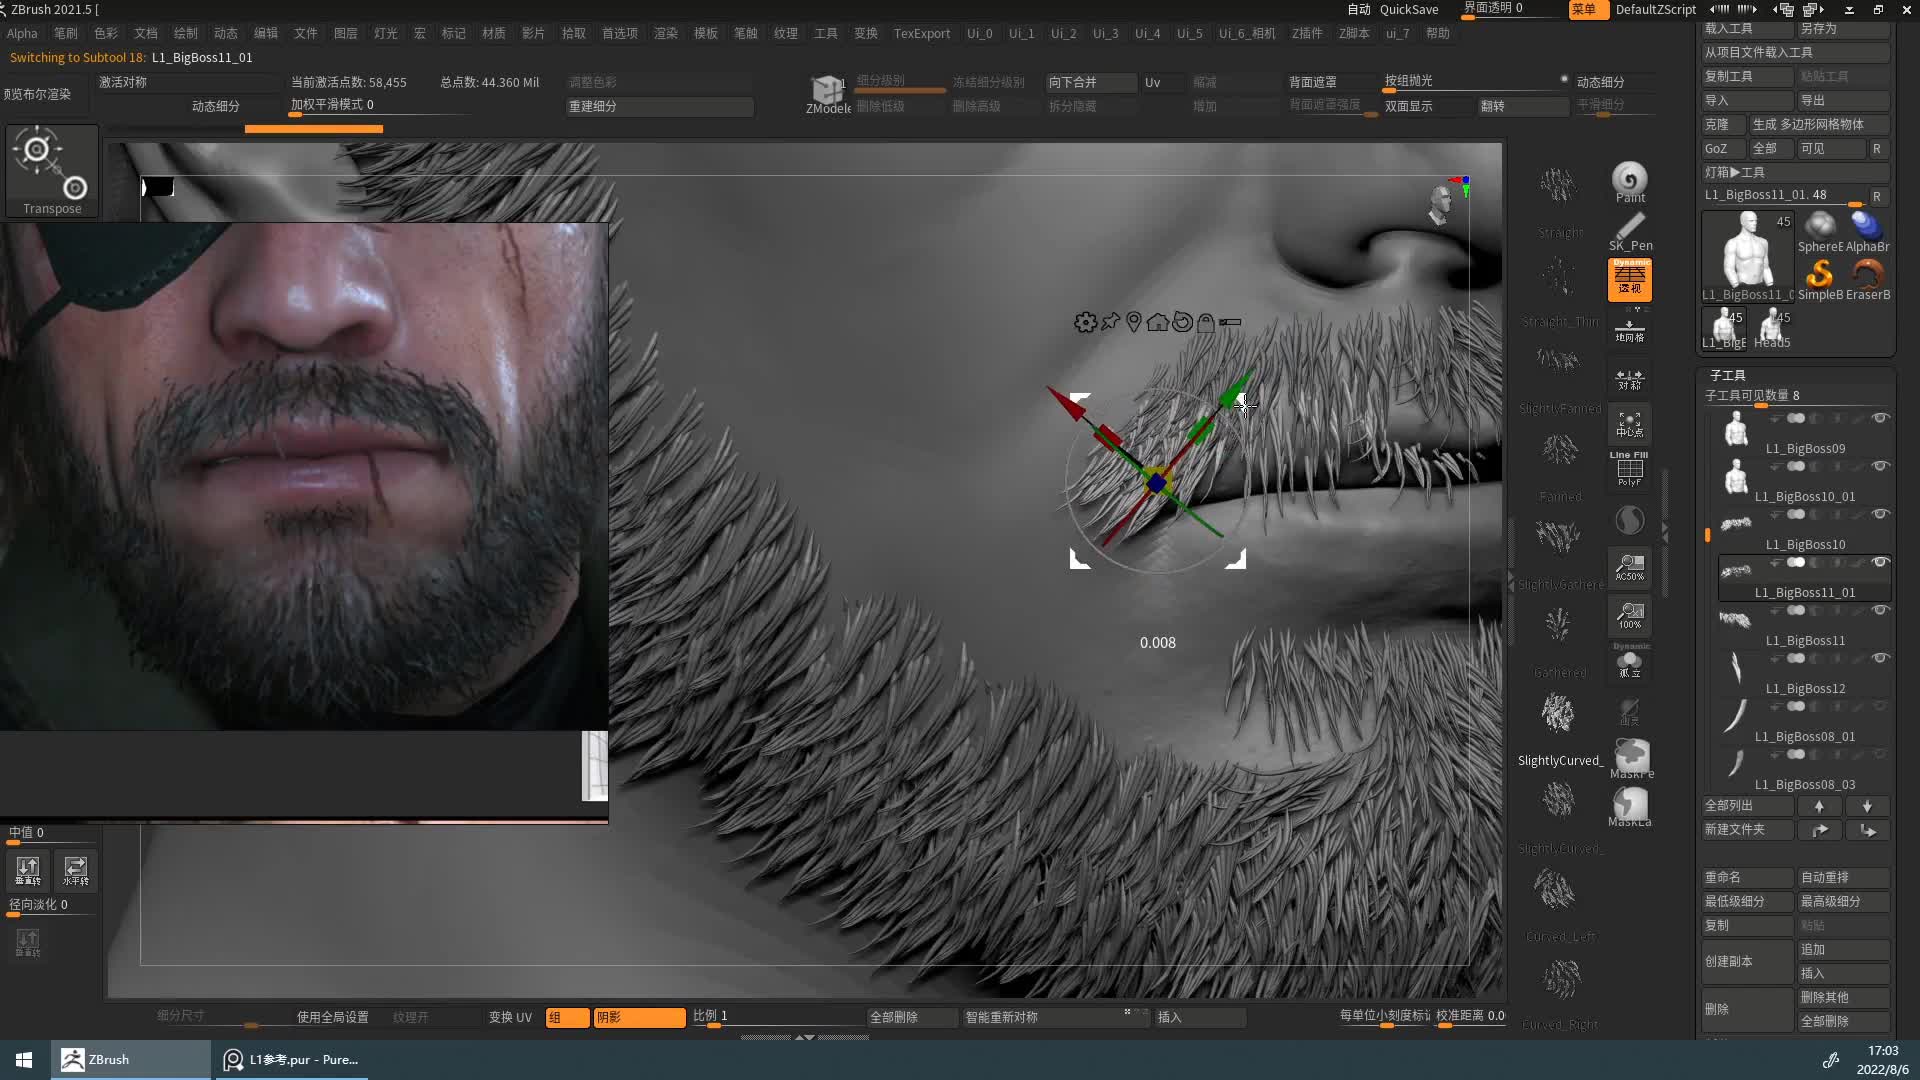Select the SphereE brush tool
Image resolution: width=1920 pixels, height=1080 pixels.
[x=1819, y=232]
